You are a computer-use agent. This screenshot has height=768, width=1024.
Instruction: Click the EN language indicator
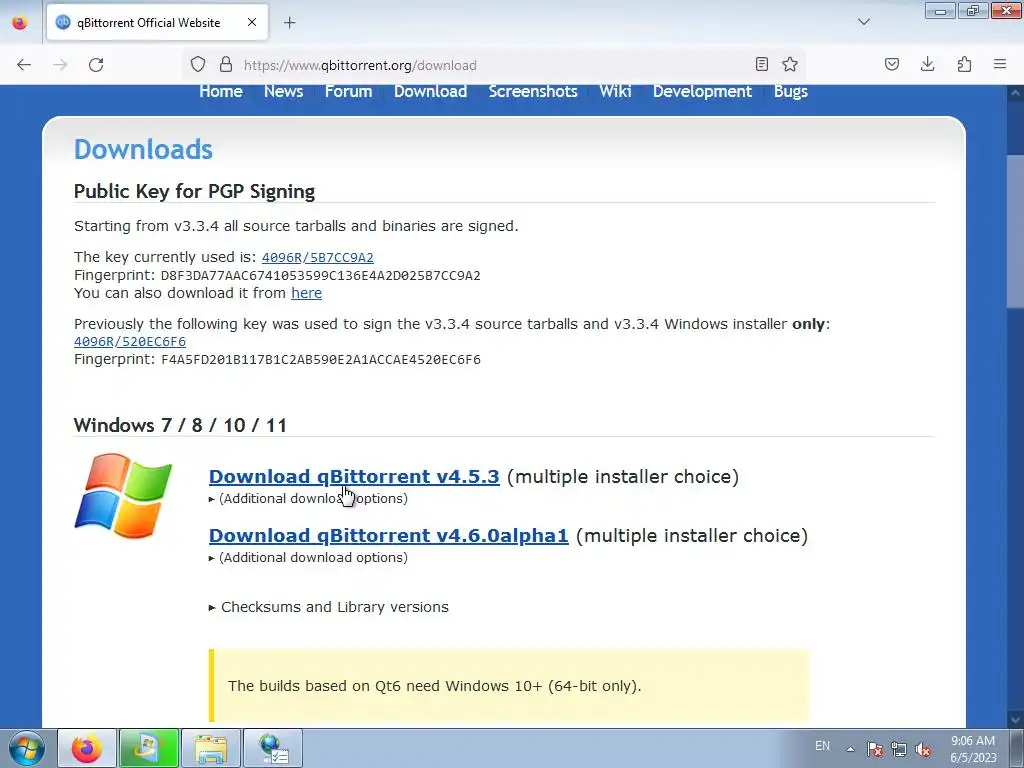pos(822,746)
